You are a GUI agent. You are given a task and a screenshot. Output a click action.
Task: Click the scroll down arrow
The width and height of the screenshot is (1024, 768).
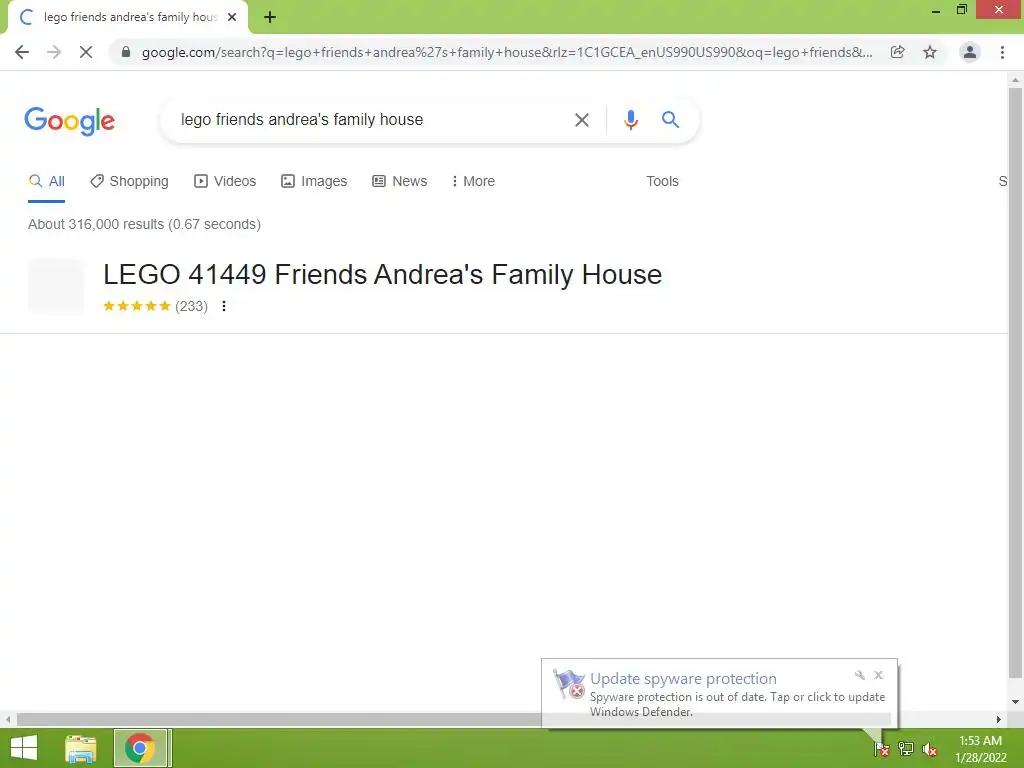pyautogui.click(x=1015, y=702)
